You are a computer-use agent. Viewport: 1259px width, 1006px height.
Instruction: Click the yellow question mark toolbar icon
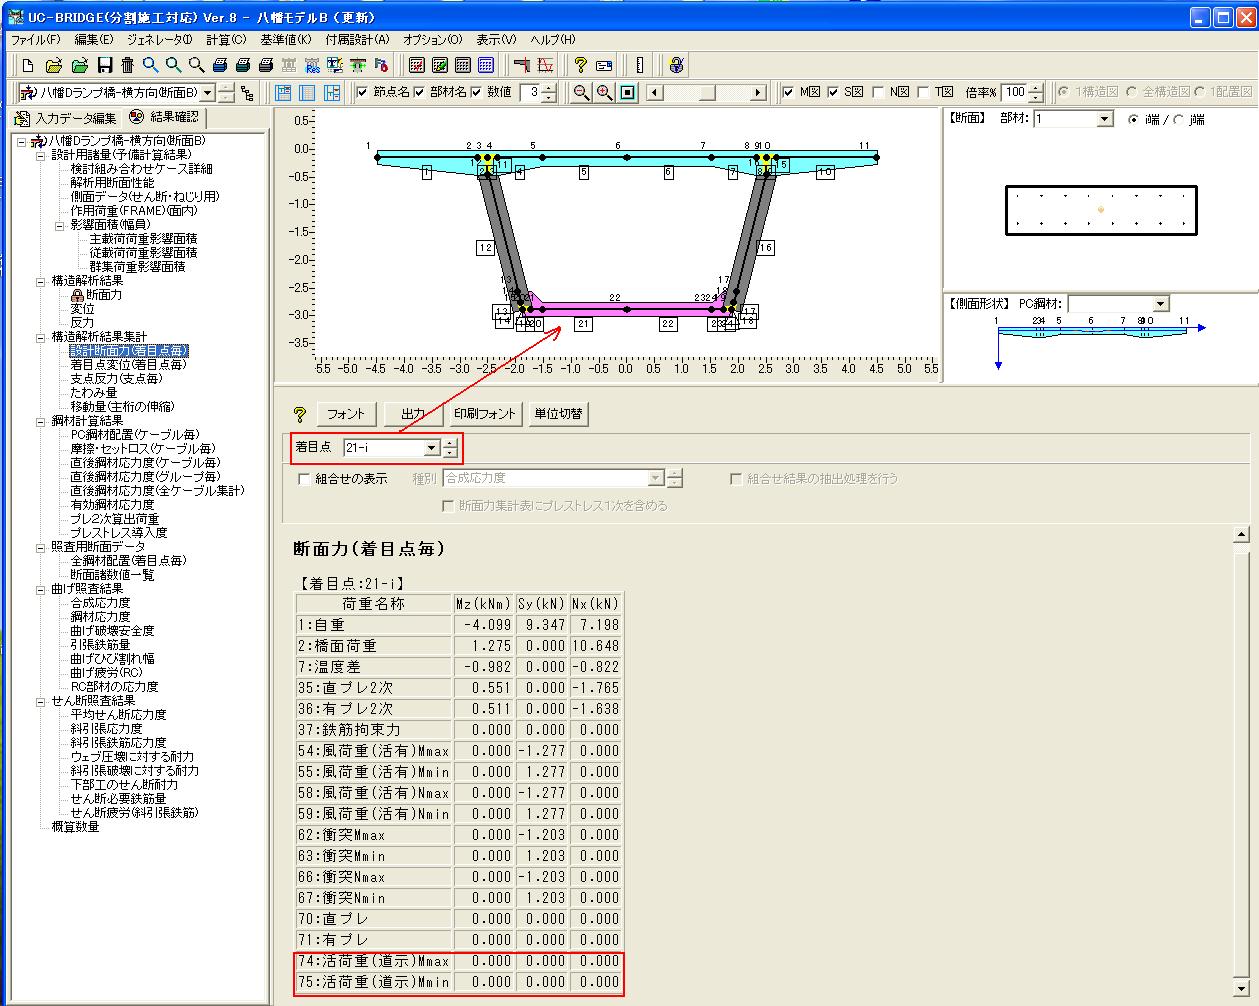tap(580, 66)
